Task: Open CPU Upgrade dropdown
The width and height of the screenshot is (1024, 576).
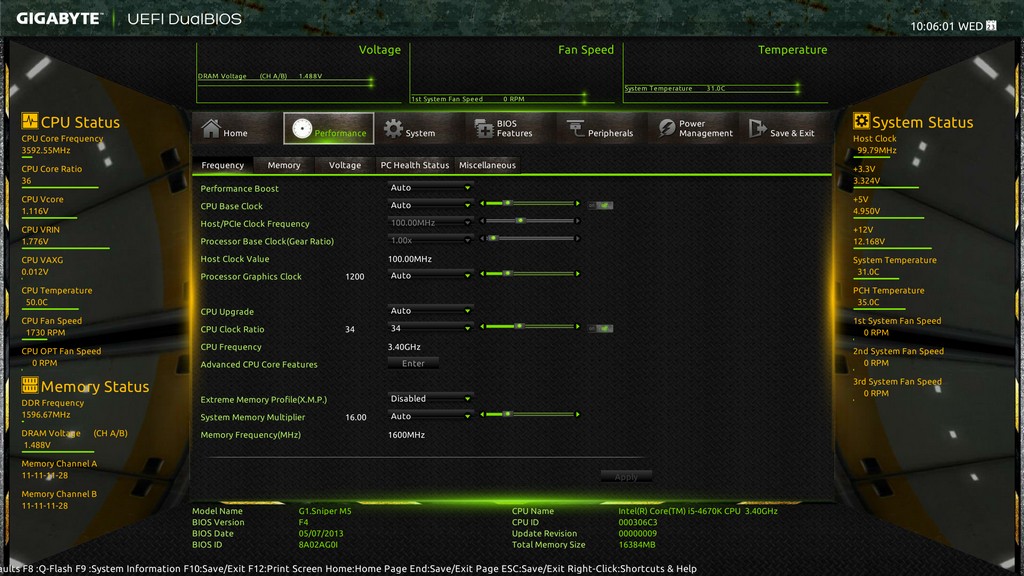Action: tap(429, 311)
